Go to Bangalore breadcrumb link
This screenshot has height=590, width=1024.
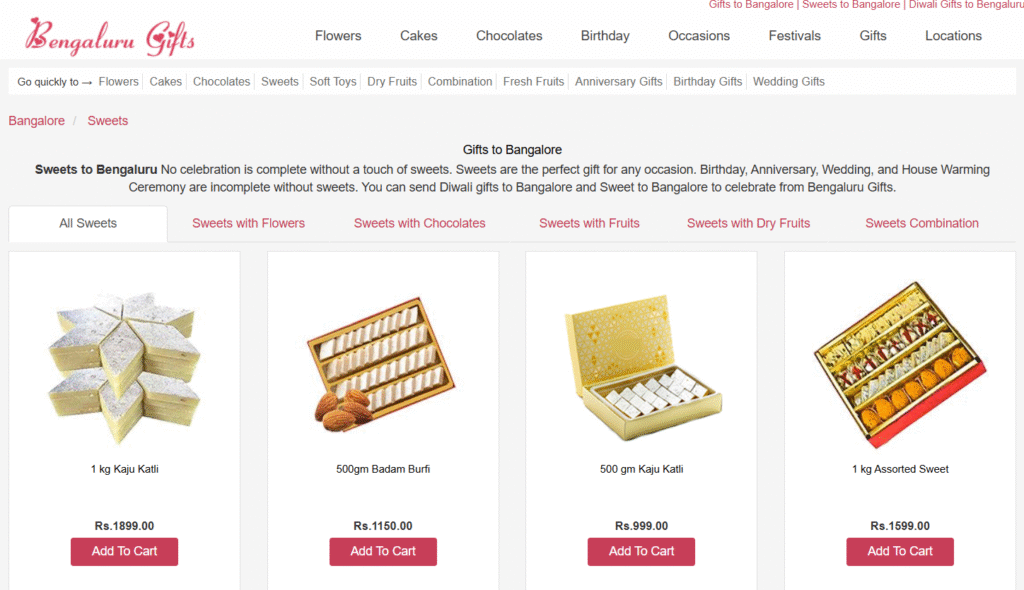[37, 121]
